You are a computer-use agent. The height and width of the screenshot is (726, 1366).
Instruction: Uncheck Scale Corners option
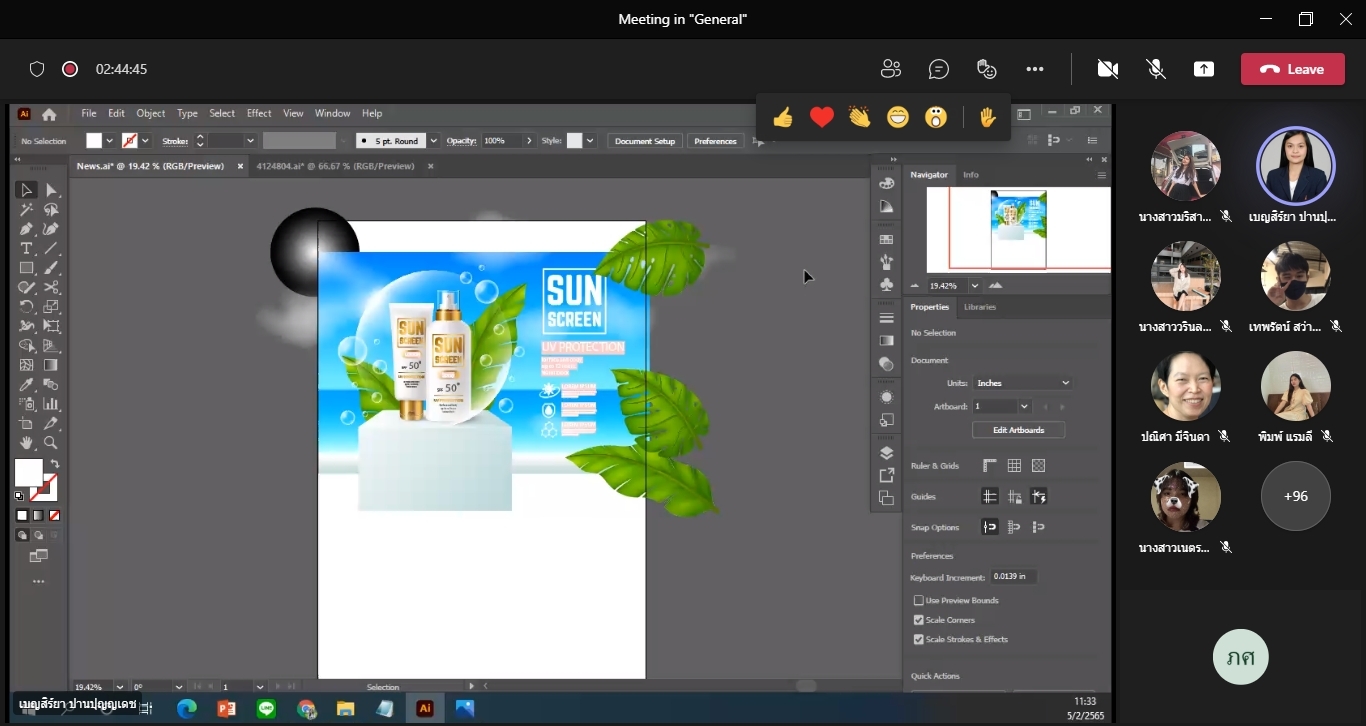[x=919, y=620]
